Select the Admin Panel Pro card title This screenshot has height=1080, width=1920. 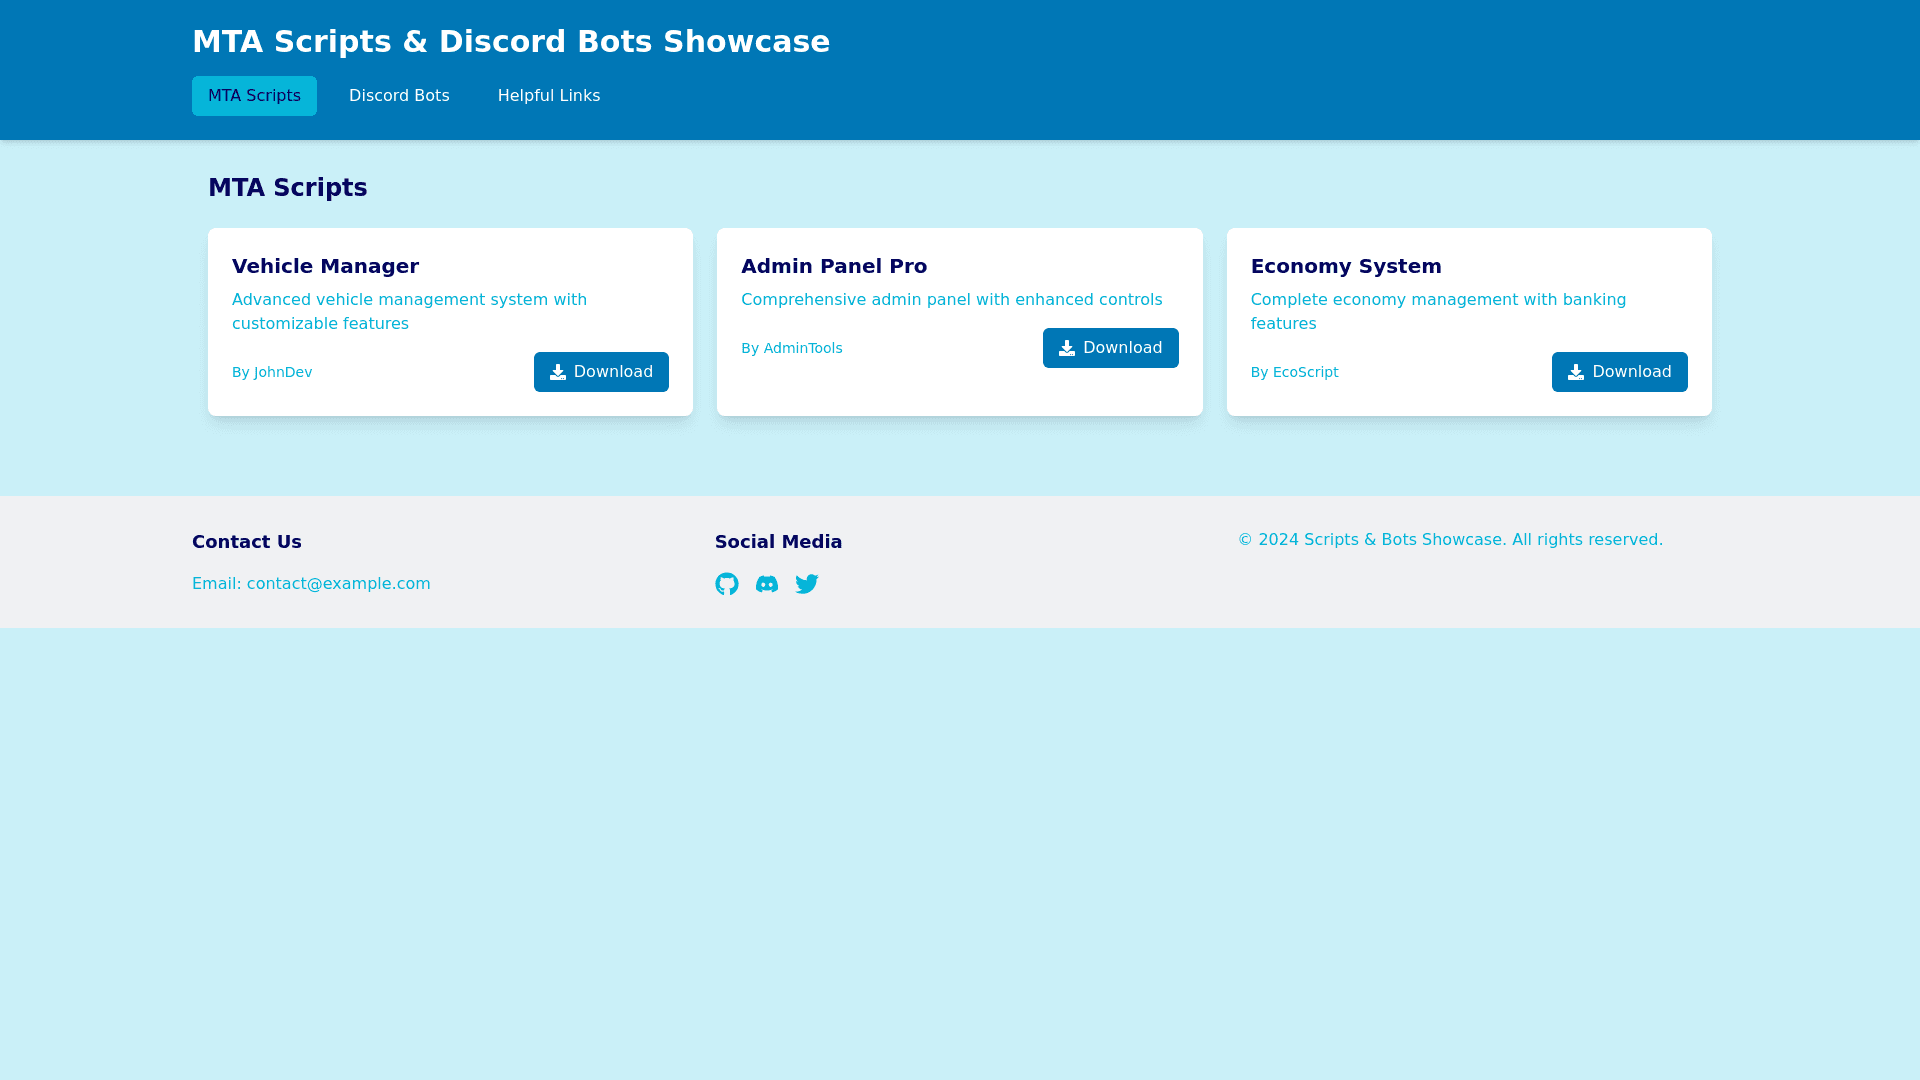pyautogui.click(x=834, y=266)
